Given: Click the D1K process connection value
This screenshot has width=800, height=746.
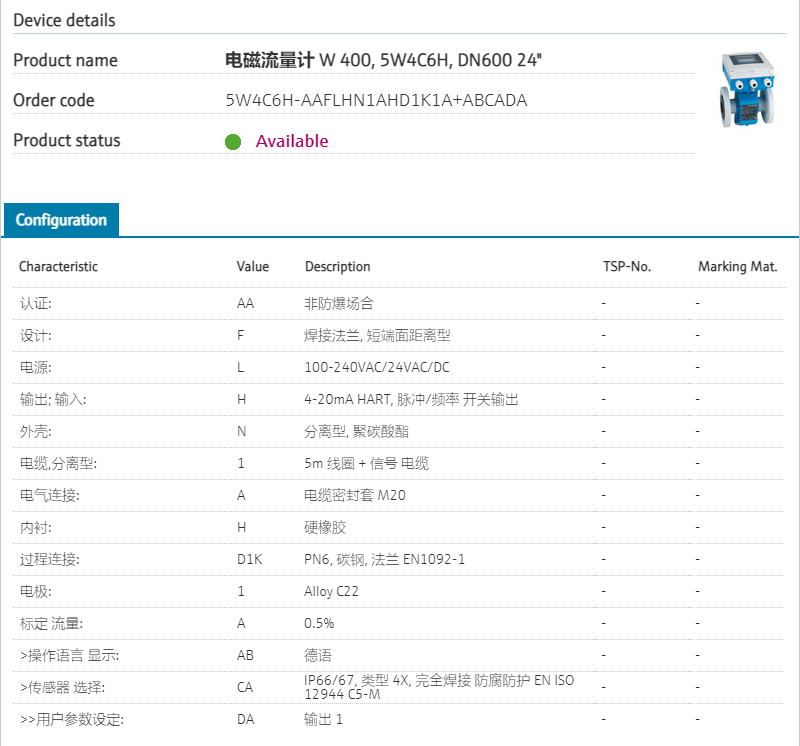Looking at the screenshot, I should [x=249, y=559].
